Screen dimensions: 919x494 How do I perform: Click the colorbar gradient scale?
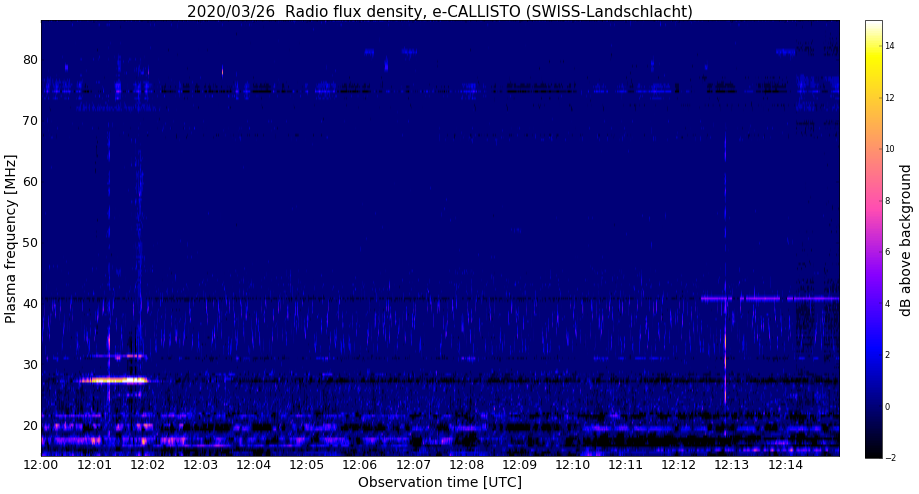click(874, 239)
